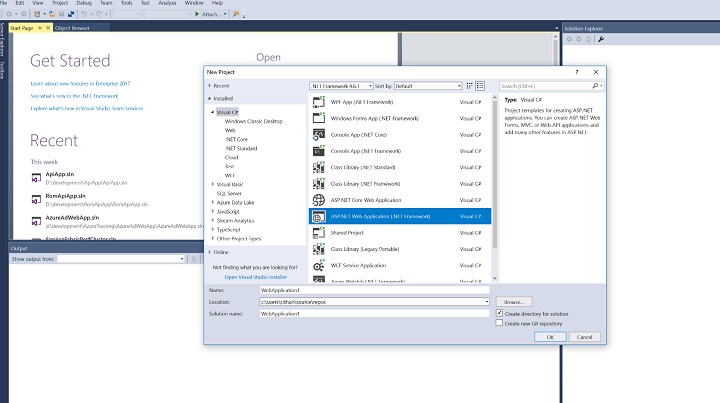Click the Cancel button

tap(585, 337)
